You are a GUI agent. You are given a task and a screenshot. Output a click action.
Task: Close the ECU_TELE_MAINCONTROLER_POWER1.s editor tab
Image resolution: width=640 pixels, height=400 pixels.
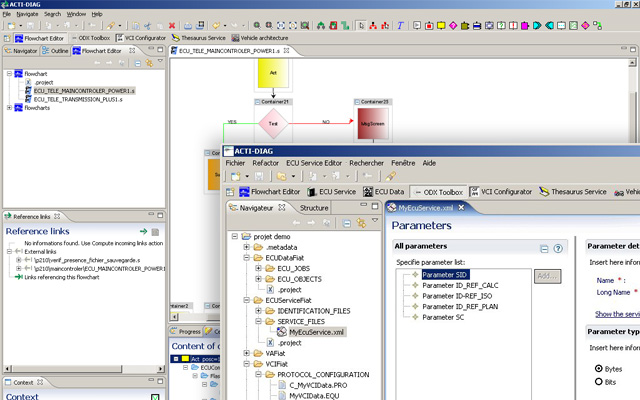click(287, 51)
